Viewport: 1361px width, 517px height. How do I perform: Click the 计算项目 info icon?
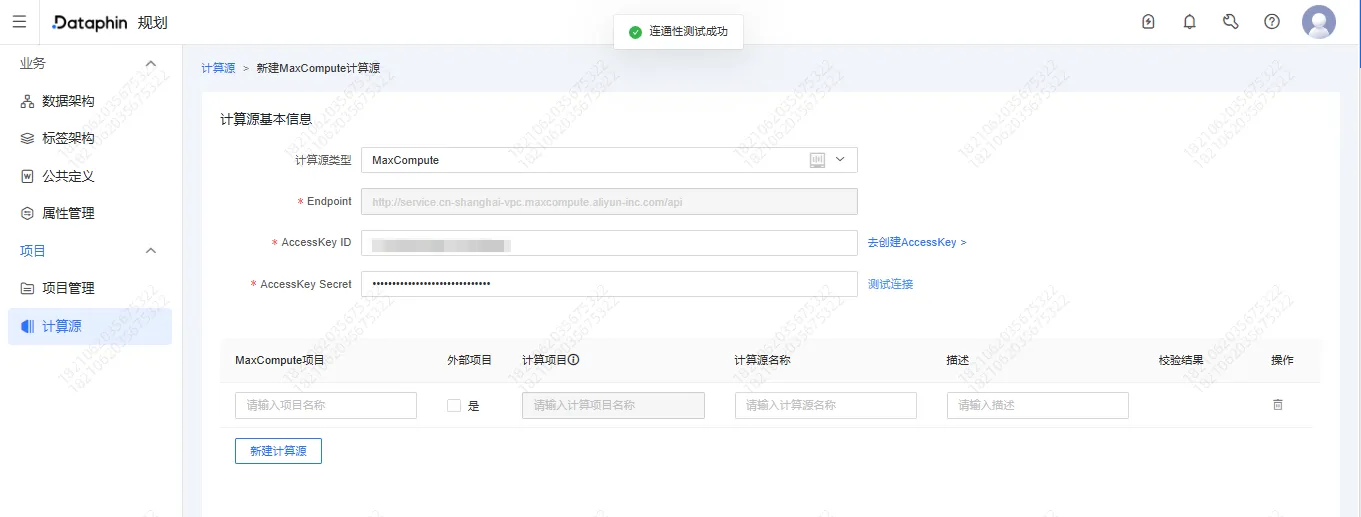pyautogui.click(x=574, y=360)
